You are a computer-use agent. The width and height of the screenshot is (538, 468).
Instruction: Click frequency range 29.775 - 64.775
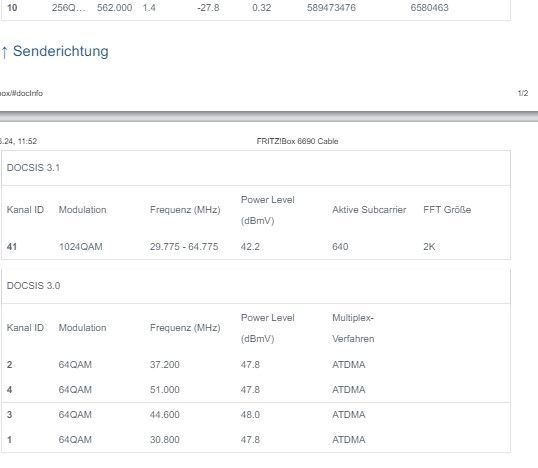click(184, 247)
